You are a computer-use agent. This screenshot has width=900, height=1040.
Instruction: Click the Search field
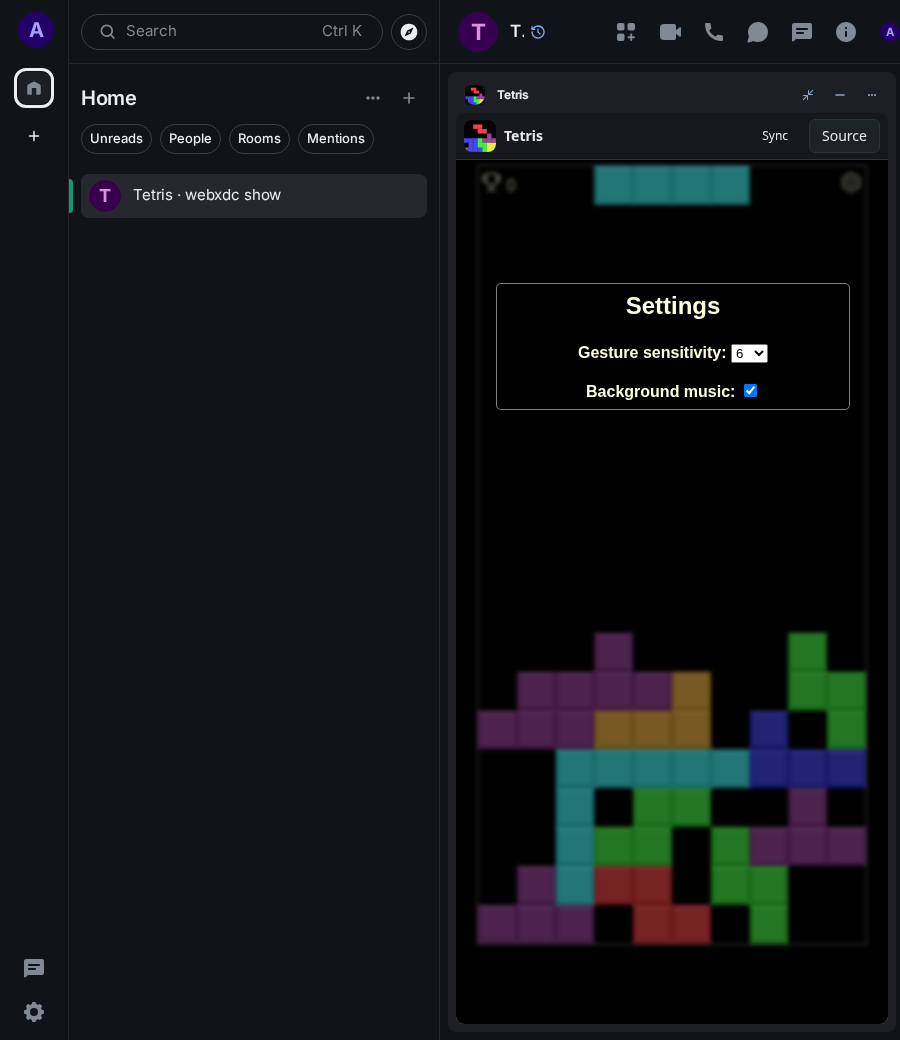(x=231, y=32)
